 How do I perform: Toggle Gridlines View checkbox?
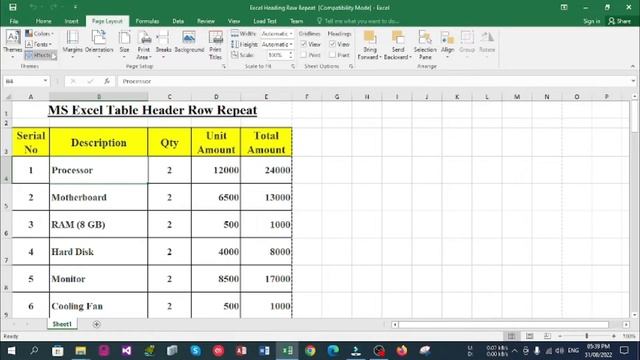[x=304, y=44]
